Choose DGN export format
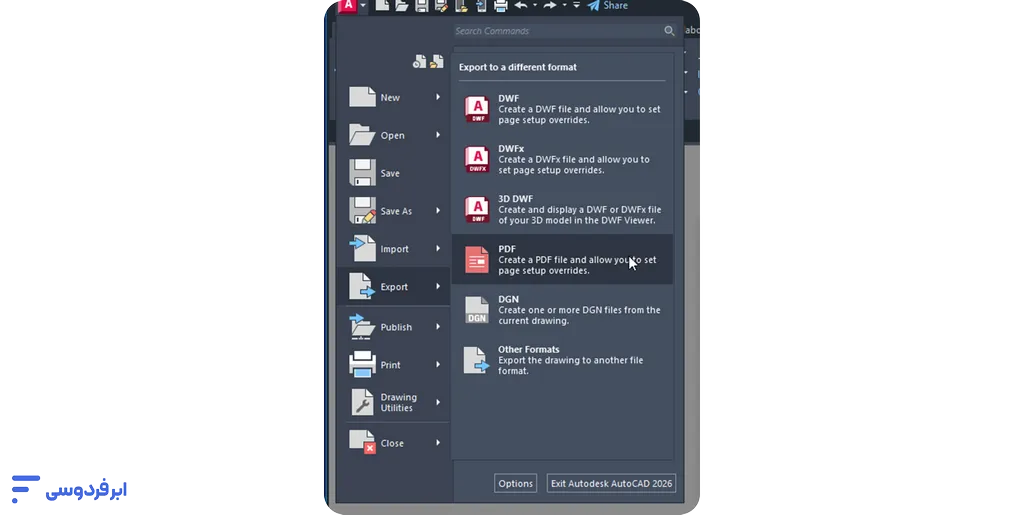Viewport: 1024px width, 515px height. pos(562,309)
